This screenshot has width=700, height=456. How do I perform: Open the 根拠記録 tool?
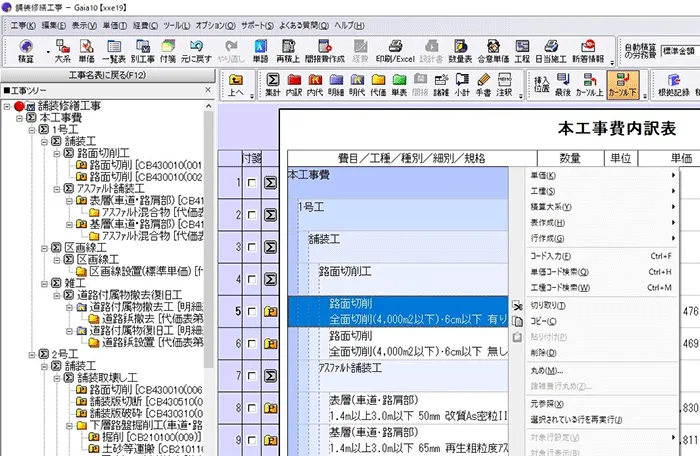(x=674, y=84)
